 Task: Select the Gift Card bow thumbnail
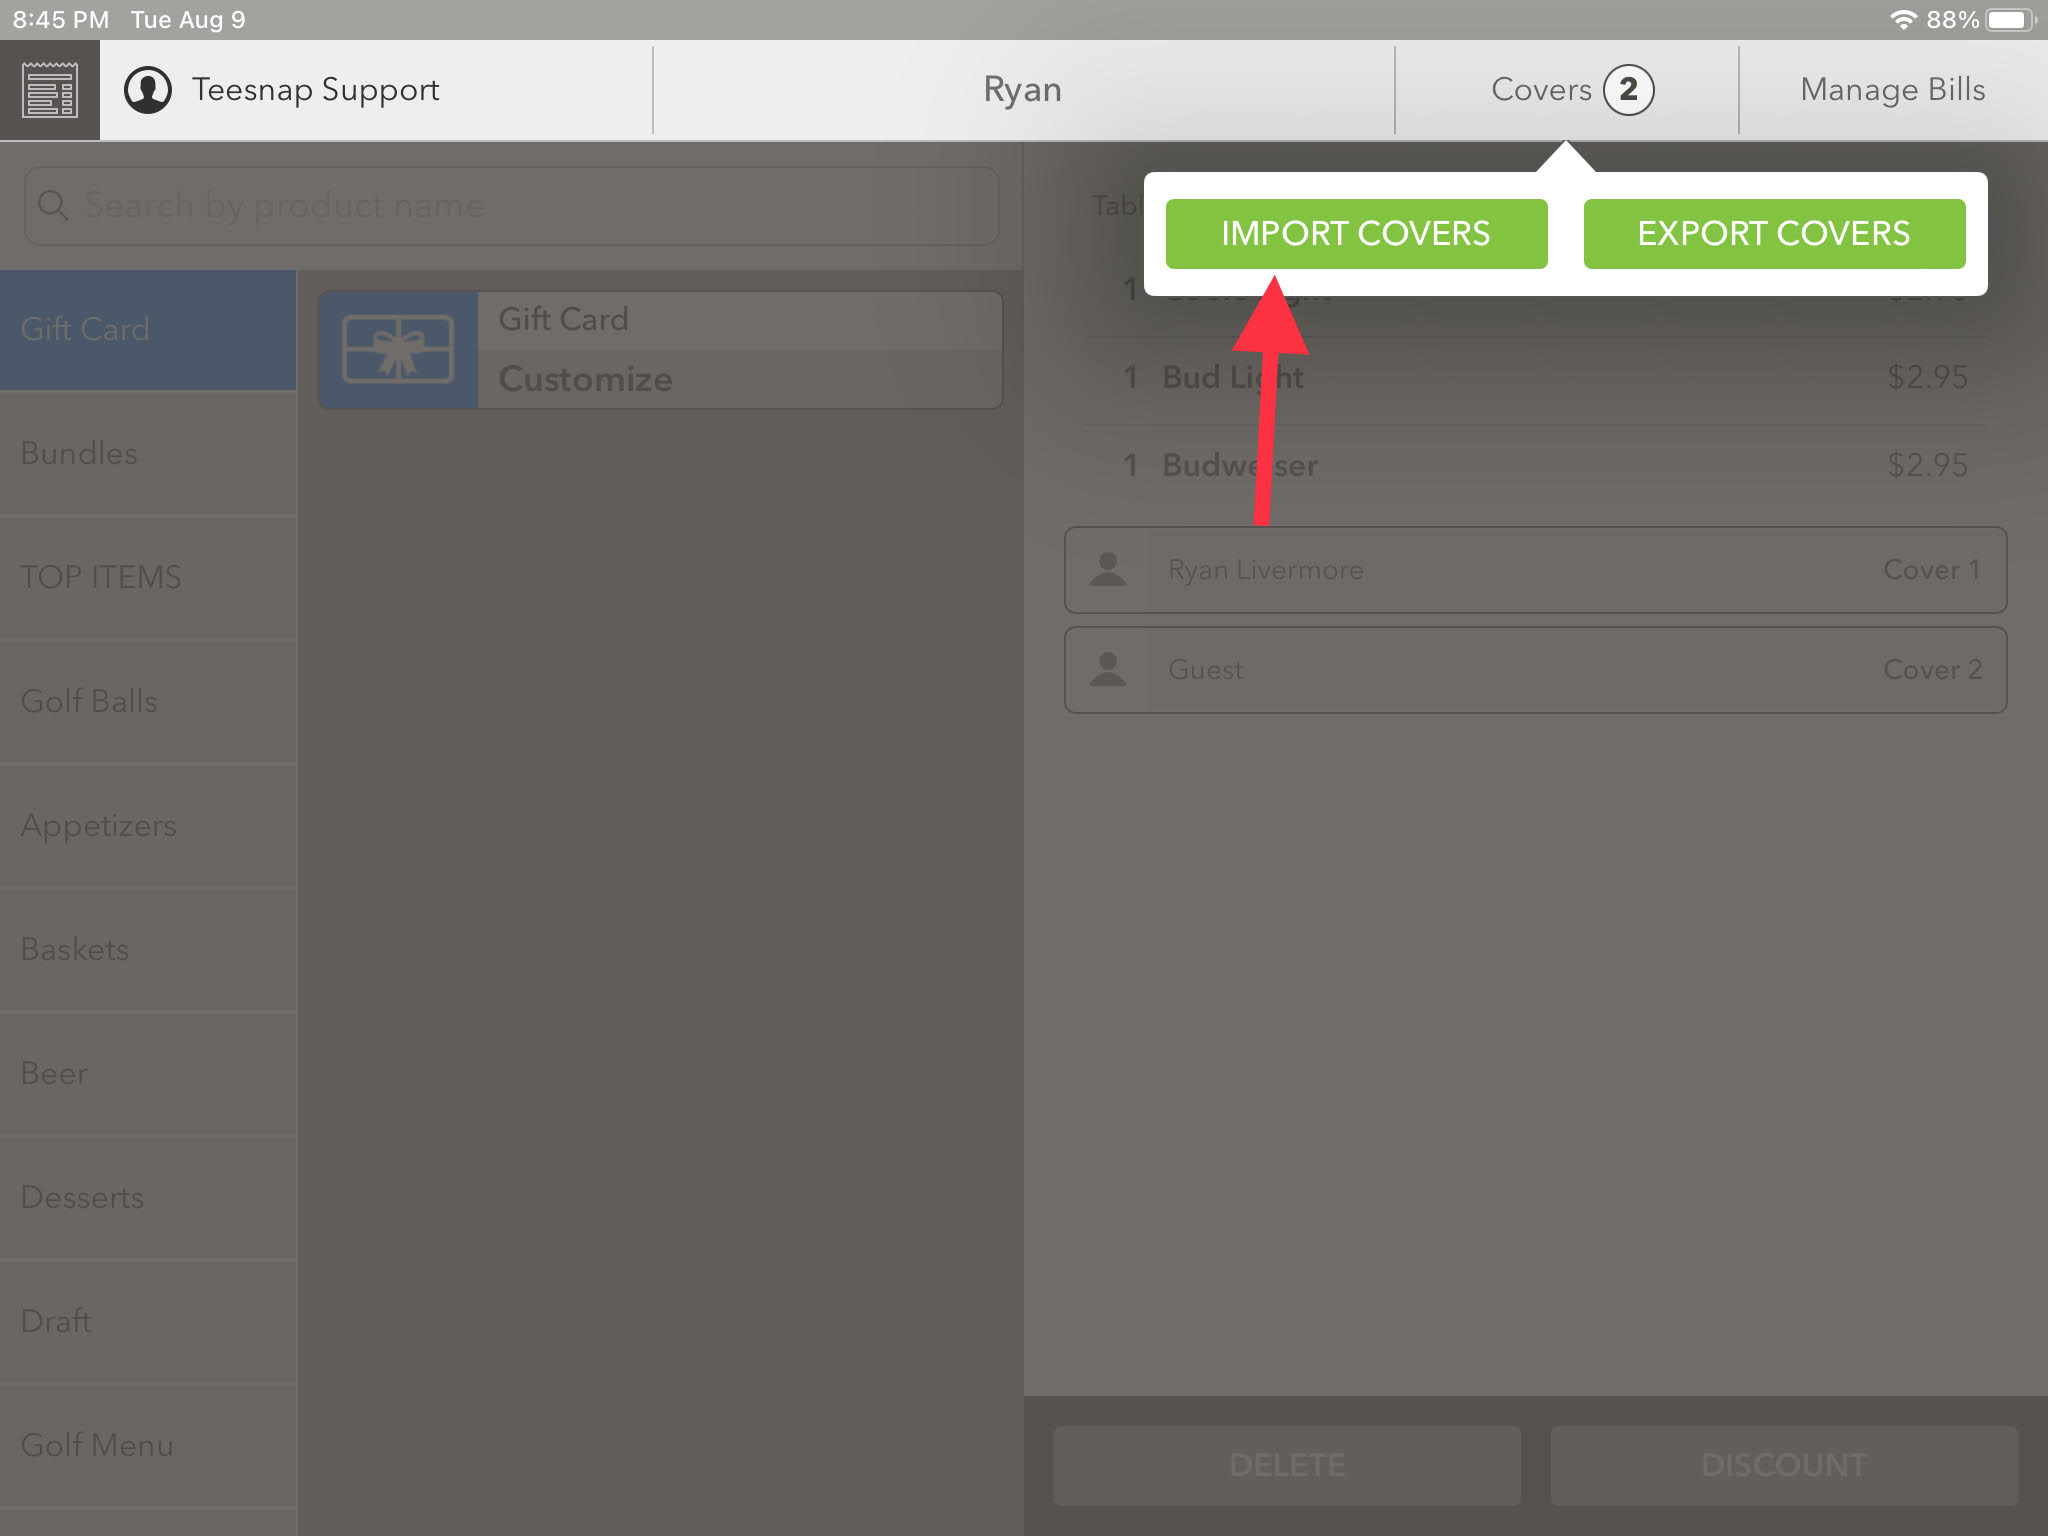(x=398, y=350)
